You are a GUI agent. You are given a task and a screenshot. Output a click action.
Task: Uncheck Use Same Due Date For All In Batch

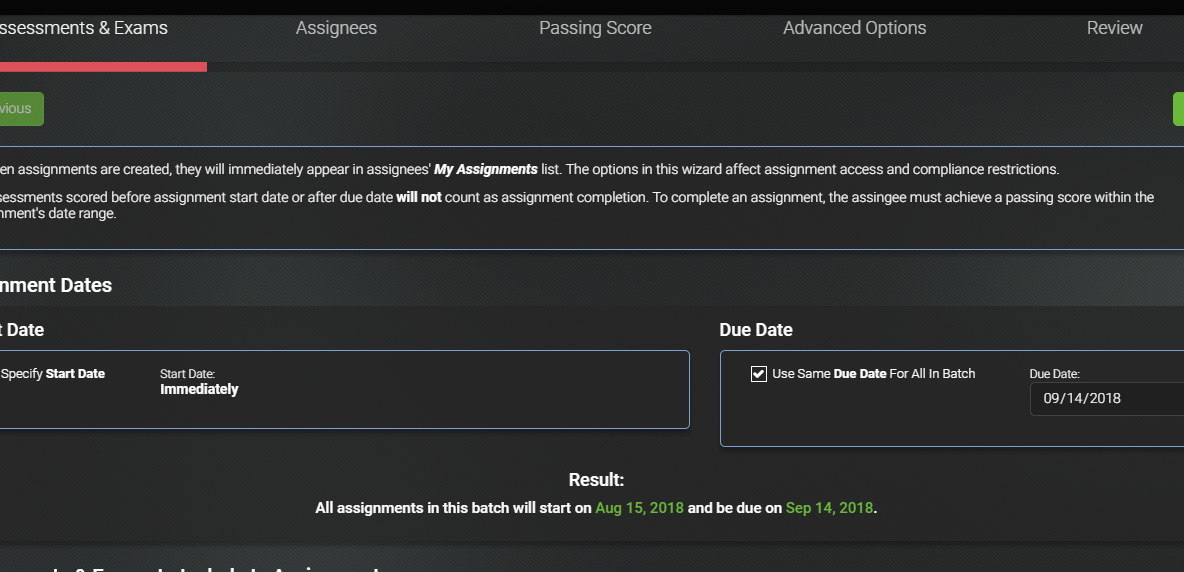tap(759, 374)
